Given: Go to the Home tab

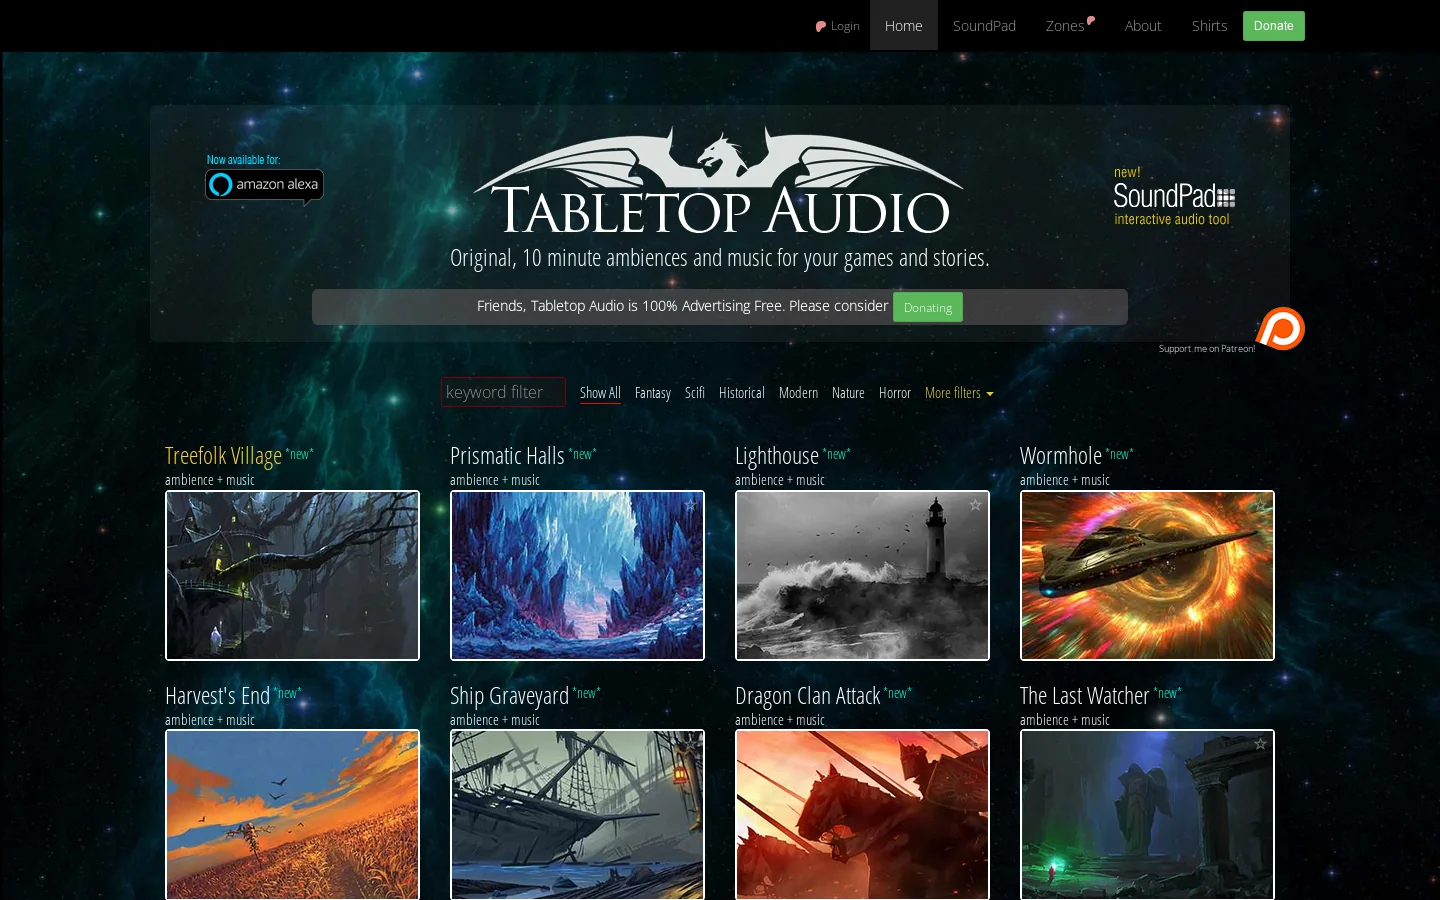Looking at the screenshot, I should [x=904, y=26].
